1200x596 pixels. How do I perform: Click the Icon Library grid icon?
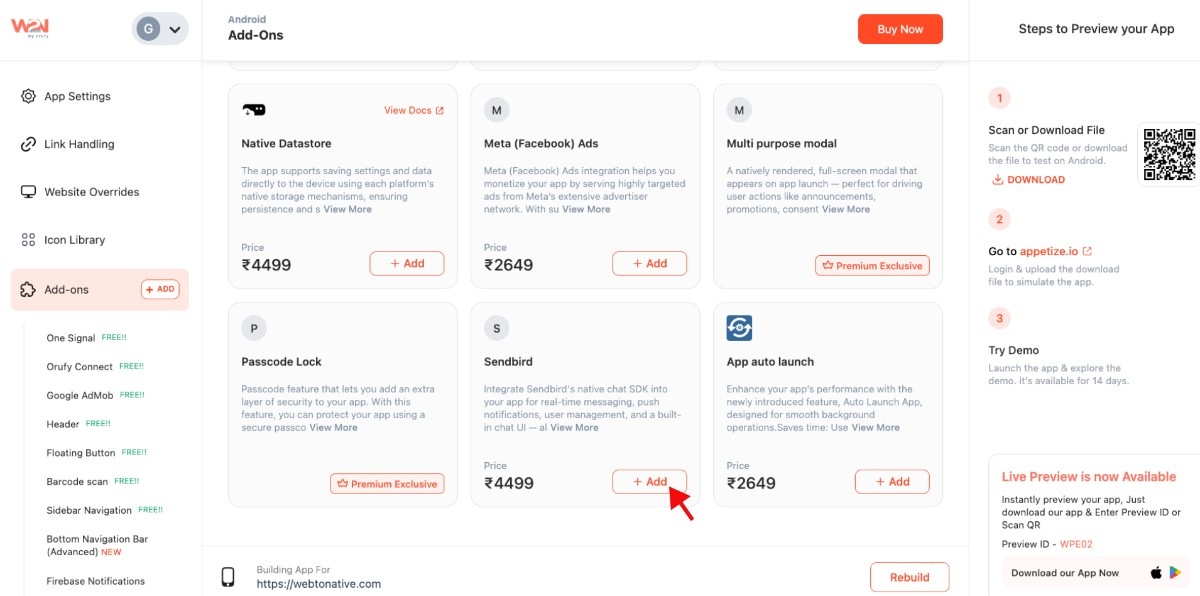tap(28, 240)
